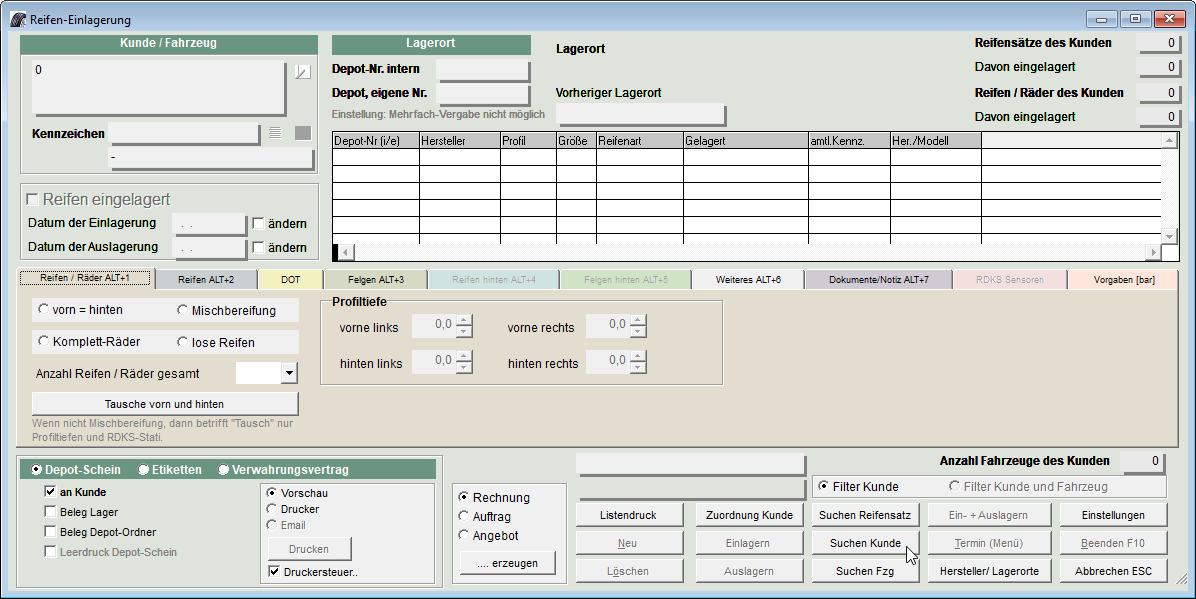Choose Drucker as output target
Image resolution: width=1196 pixels, height=599 pixels.
(x=272, y=508)
